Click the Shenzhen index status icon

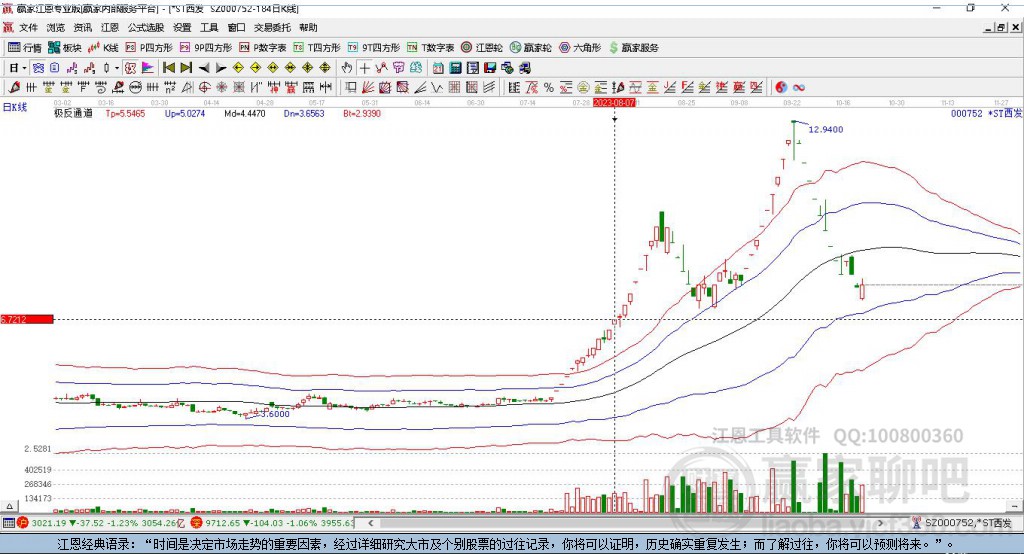tap(197, 523)
